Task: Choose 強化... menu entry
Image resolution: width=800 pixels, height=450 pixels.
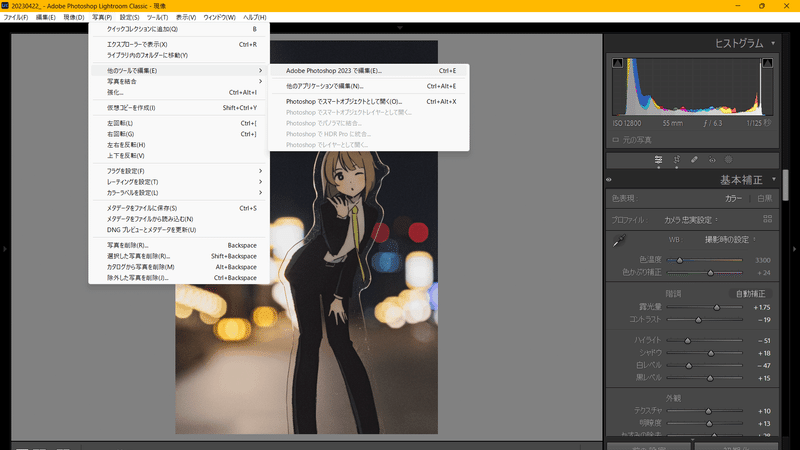Action: click(179, 92)
